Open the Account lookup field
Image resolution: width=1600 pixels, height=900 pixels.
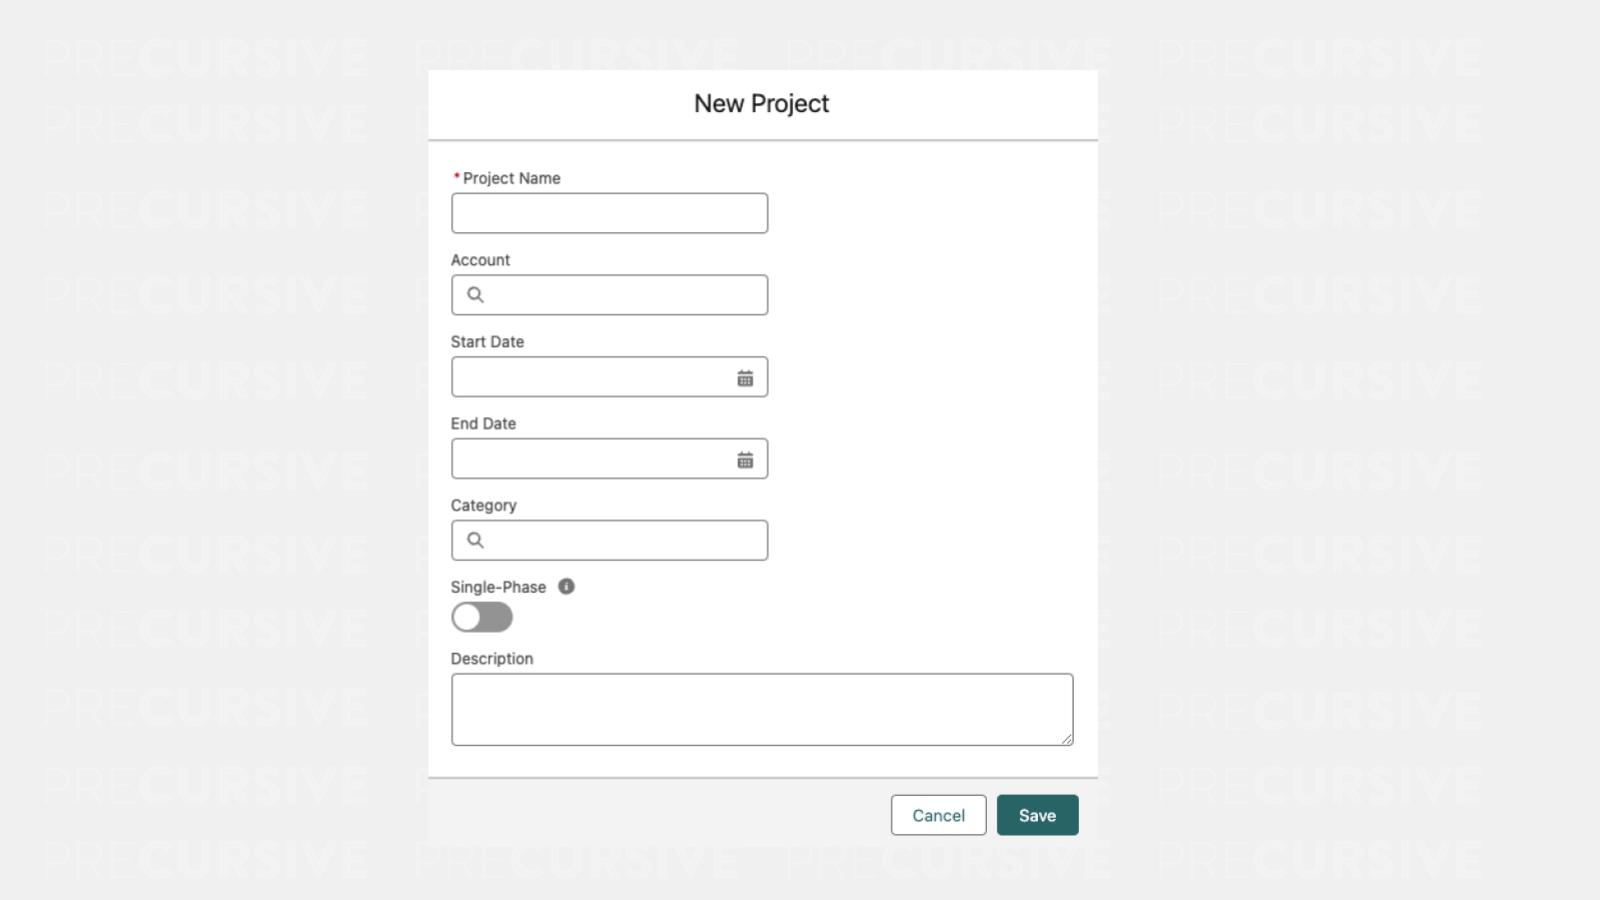pyautogui.click(x=625, y=295)
